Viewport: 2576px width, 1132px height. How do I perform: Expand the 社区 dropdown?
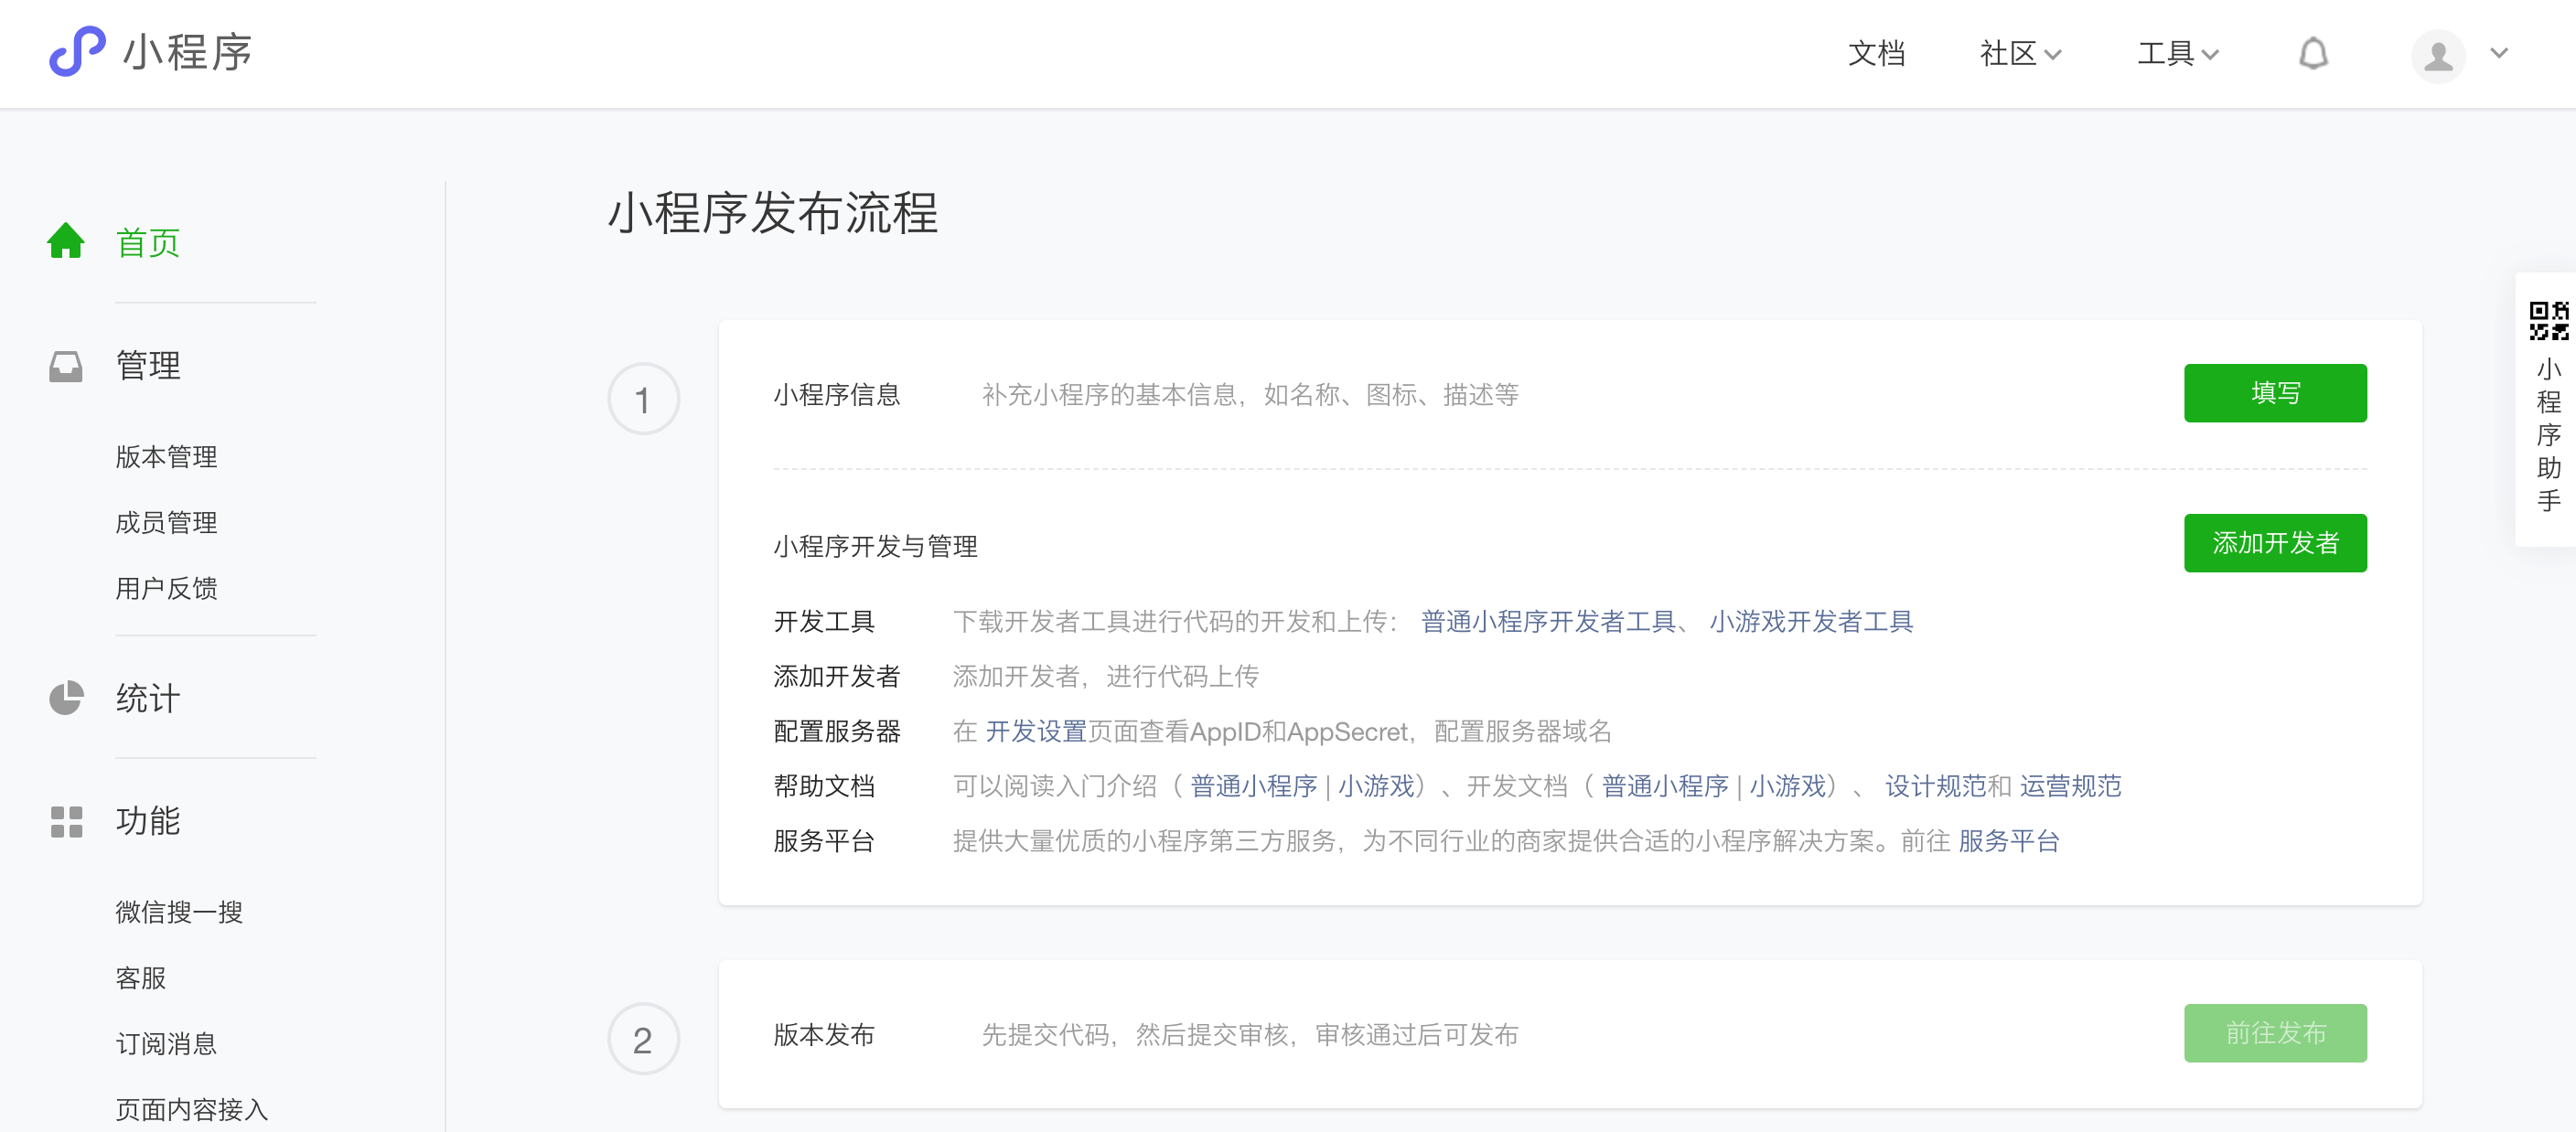(x=2019, y=53)
